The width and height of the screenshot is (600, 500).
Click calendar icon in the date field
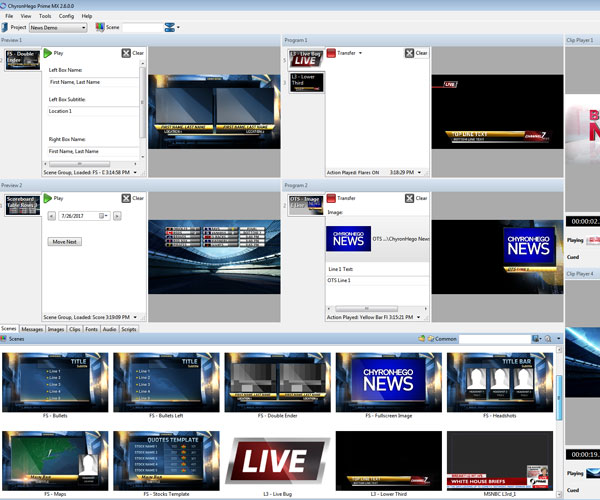tap(102, 216)
